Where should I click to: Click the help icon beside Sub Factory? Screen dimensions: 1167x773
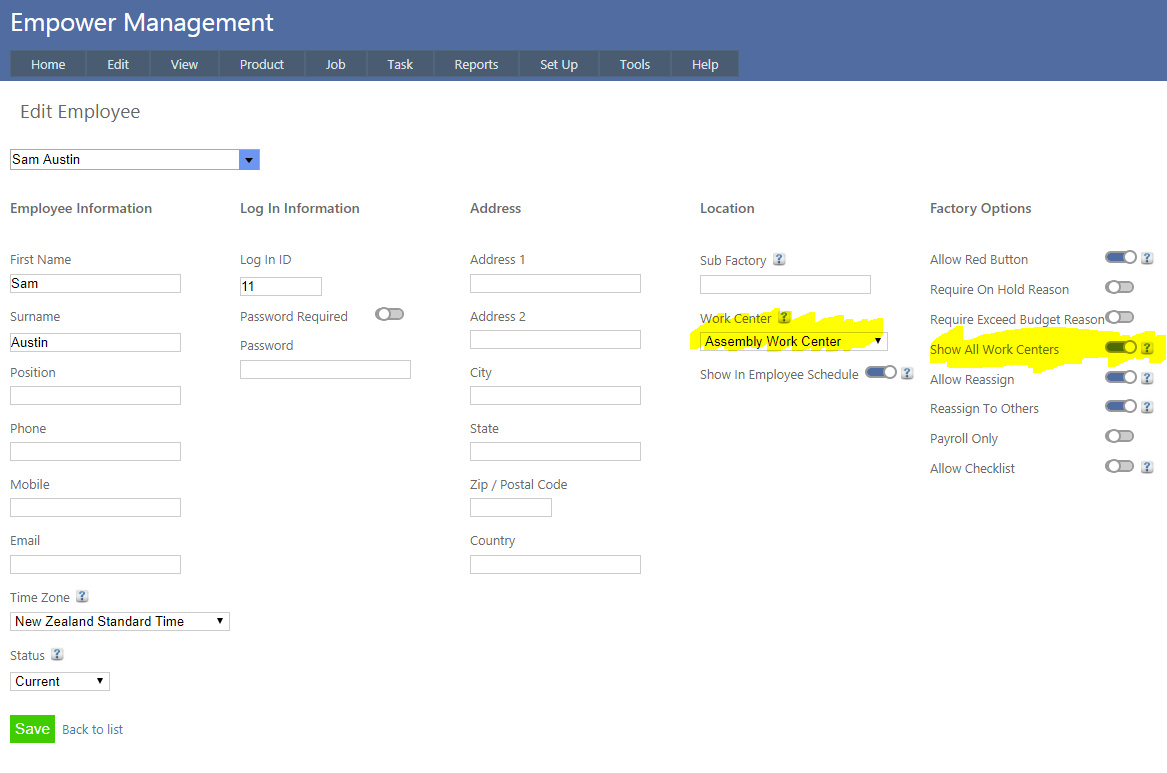779,260
